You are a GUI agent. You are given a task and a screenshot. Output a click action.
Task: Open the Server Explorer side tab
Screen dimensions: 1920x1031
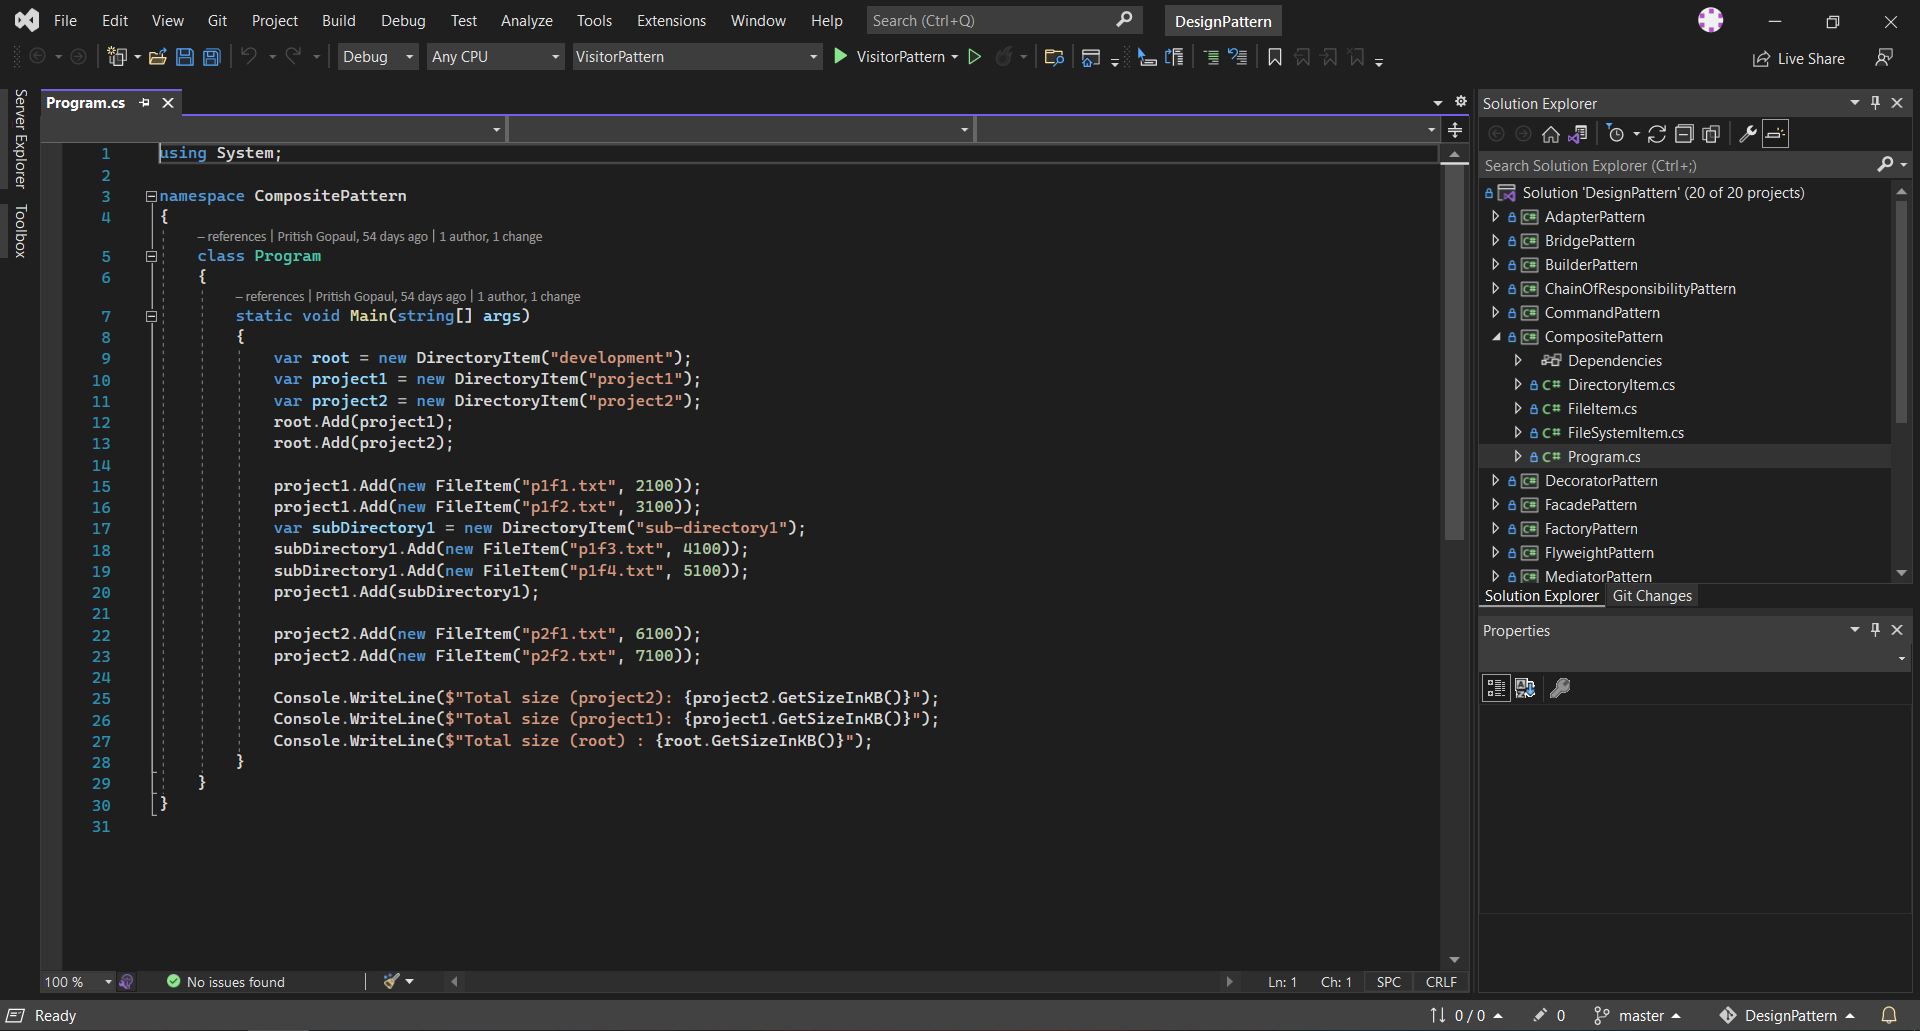click(x=20, y=138)
